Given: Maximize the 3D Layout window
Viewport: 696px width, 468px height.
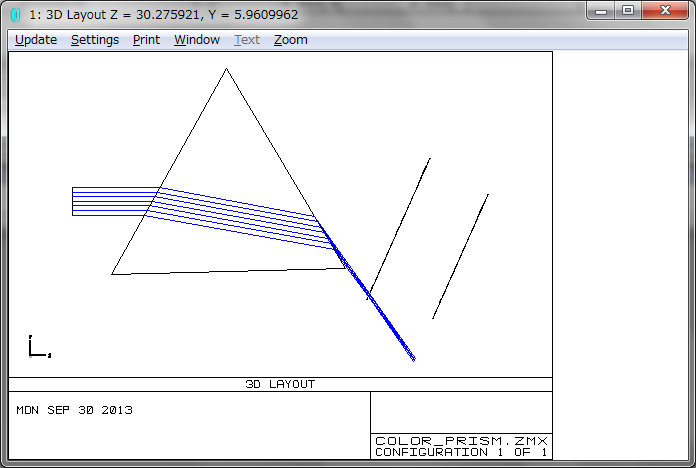Looking at the screenshot, I should pos(628,11).
